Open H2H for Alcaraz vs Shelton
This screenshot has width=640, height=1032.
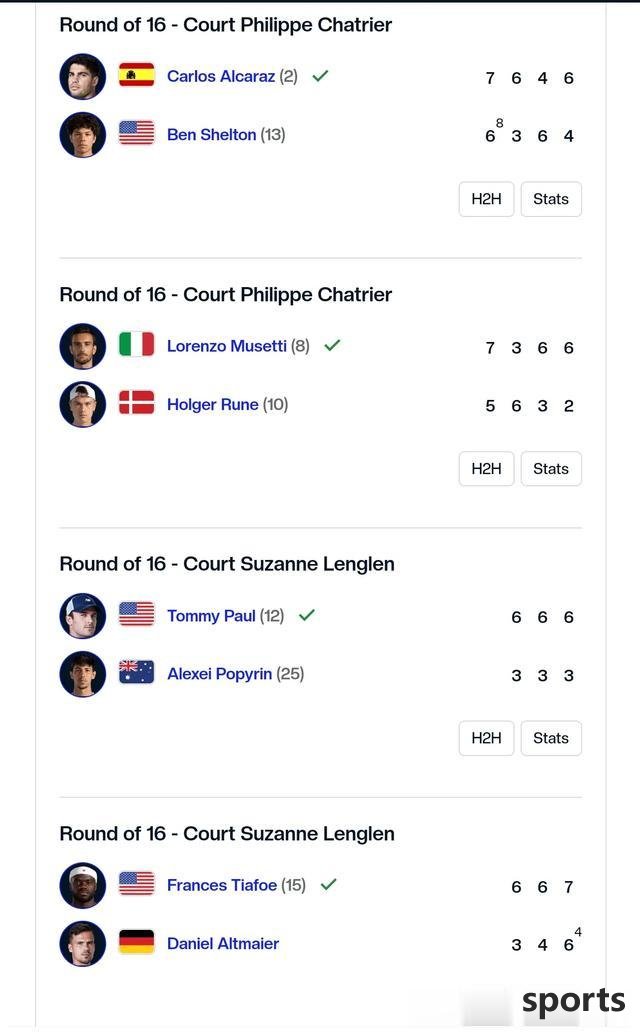(x=487, y=199)
